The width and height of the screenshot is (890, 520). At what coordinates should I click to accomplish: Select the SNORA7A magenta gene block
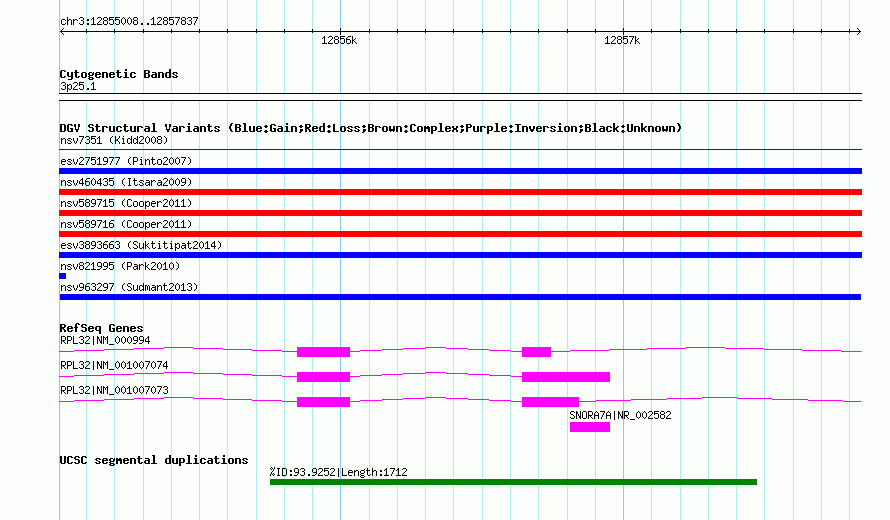coord(590,427)
